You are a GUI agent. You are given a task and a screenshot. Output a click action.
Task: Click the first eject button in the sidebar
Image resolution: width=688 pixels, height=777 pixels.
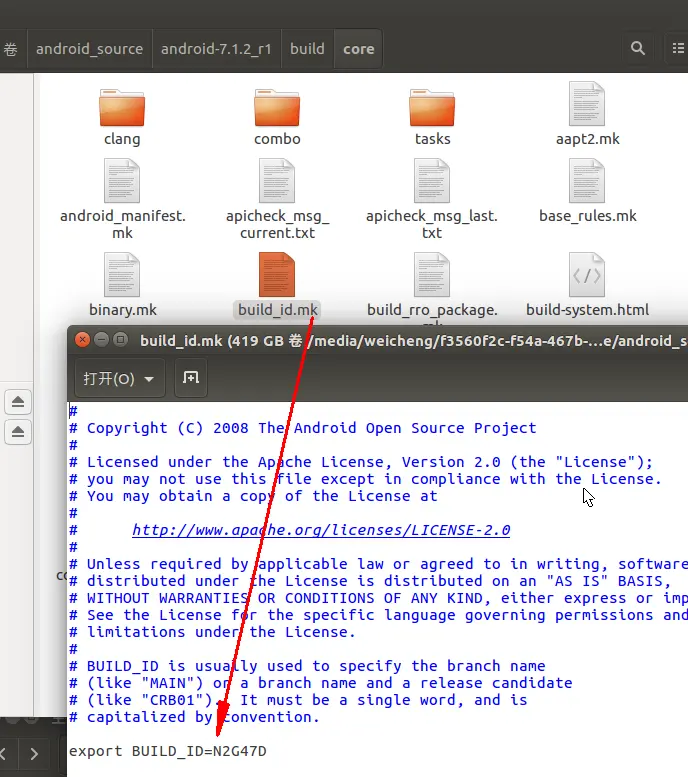(18, 401)
